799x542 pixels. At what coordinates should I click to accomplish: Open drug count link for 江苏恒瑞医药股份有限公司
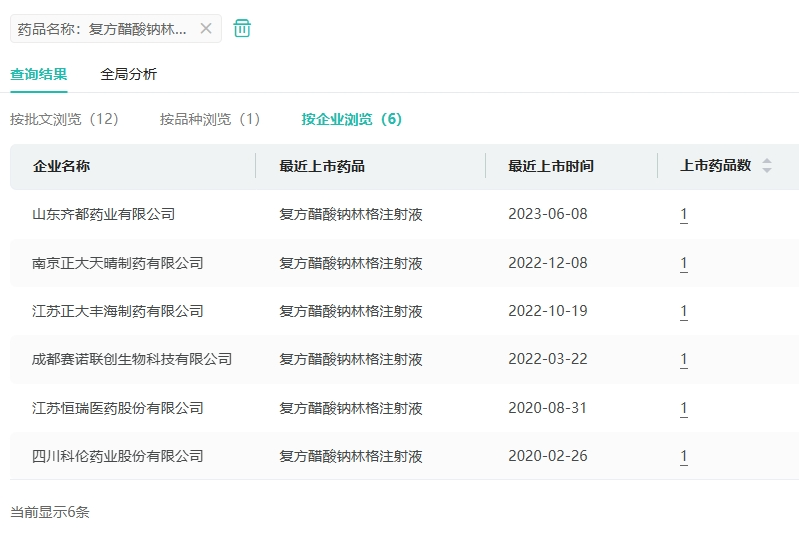pos(684,408)
